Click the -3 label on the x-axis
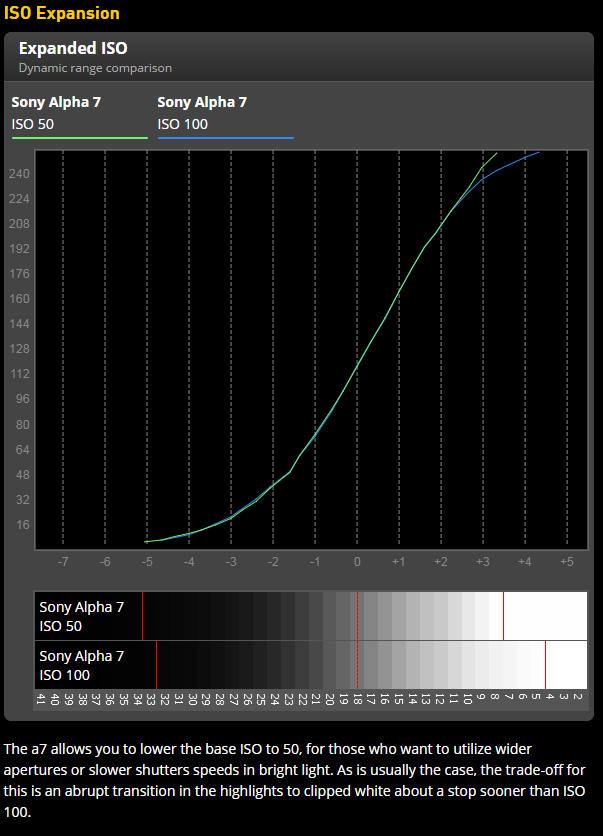The width and height of the screenshot is (603, 836). coord(231,561)
